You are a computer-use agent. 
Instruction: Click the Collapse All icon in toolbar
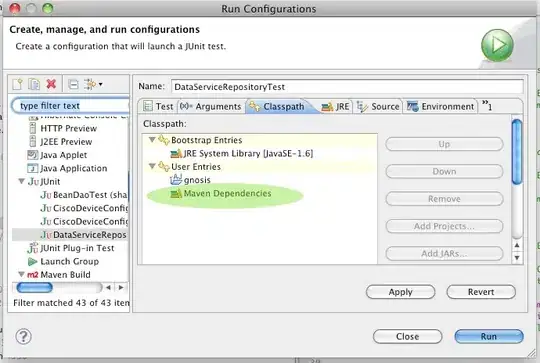tap(73, 84)
